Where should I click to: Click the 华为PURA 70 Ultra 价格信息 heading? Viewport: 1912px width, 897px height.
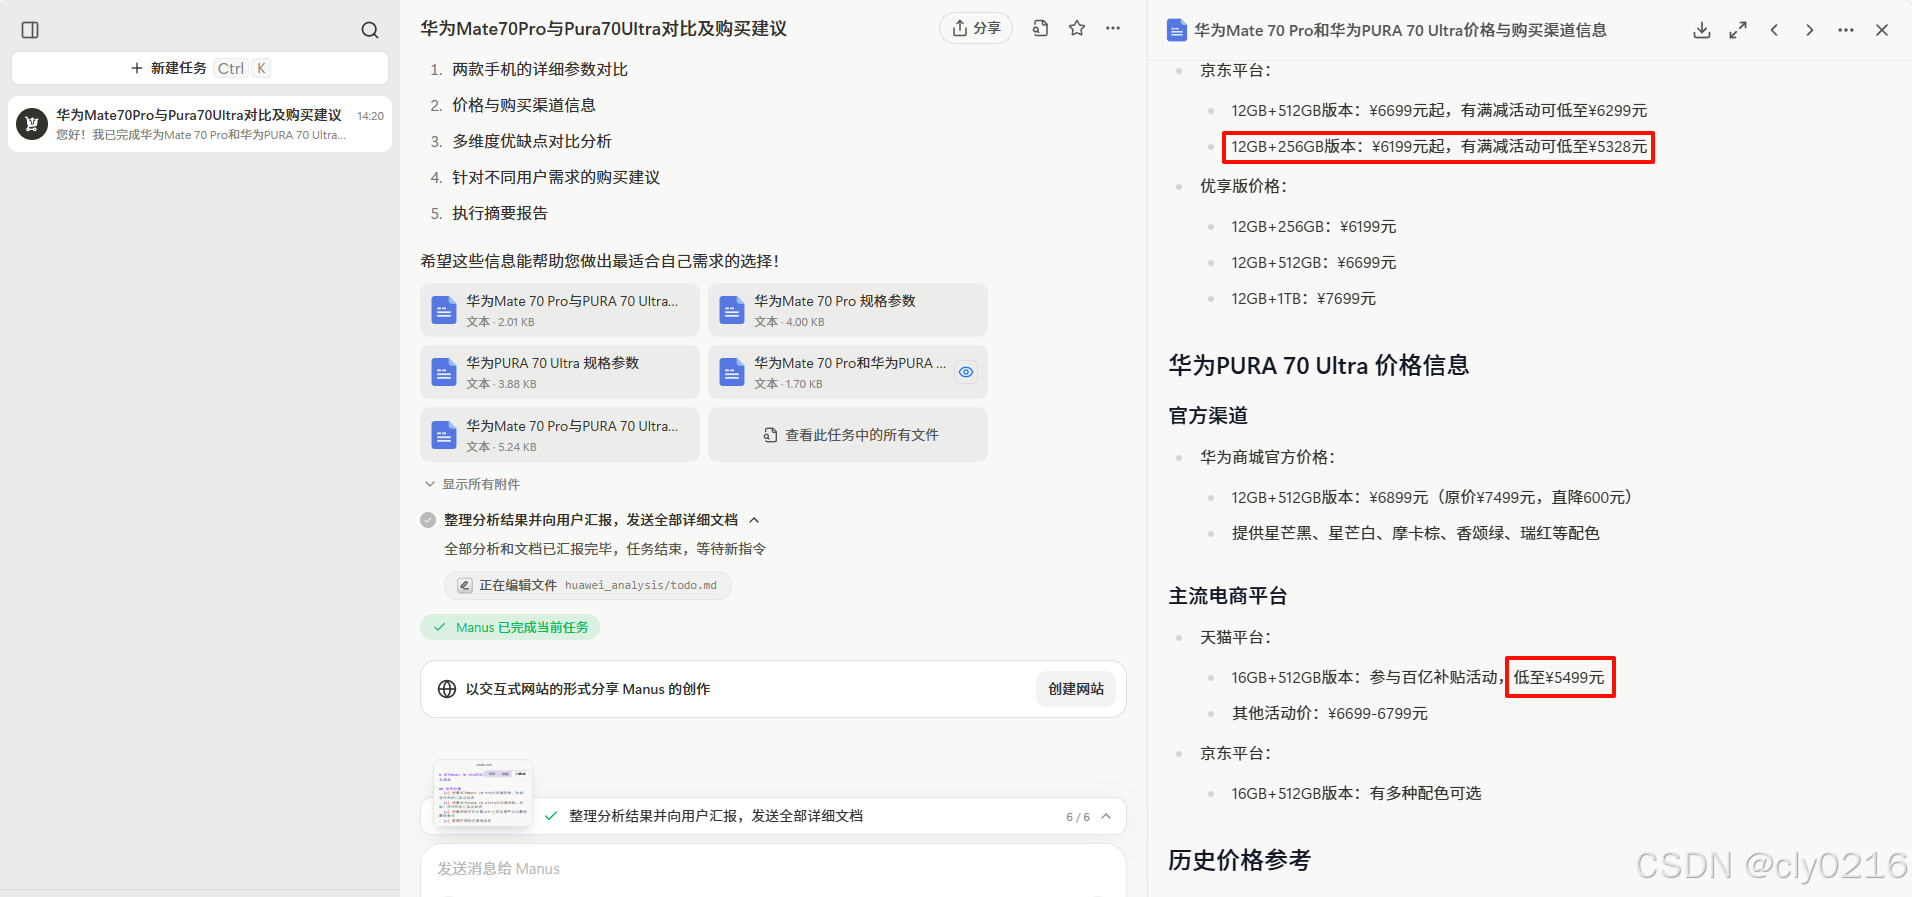coord(1319,365)
